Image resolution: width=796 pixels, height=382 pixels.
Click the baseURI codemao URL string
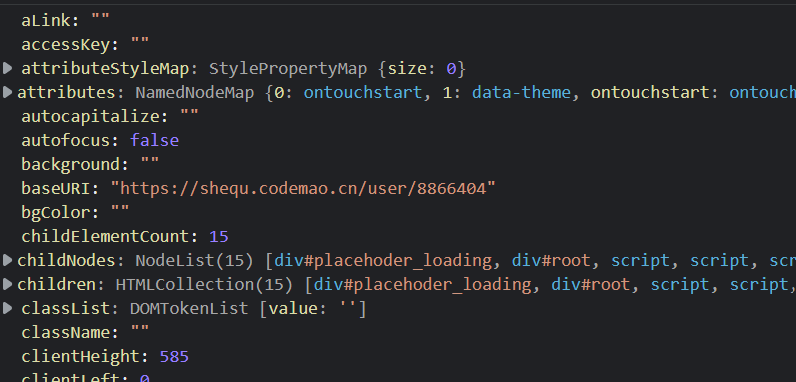click(303, 188)
